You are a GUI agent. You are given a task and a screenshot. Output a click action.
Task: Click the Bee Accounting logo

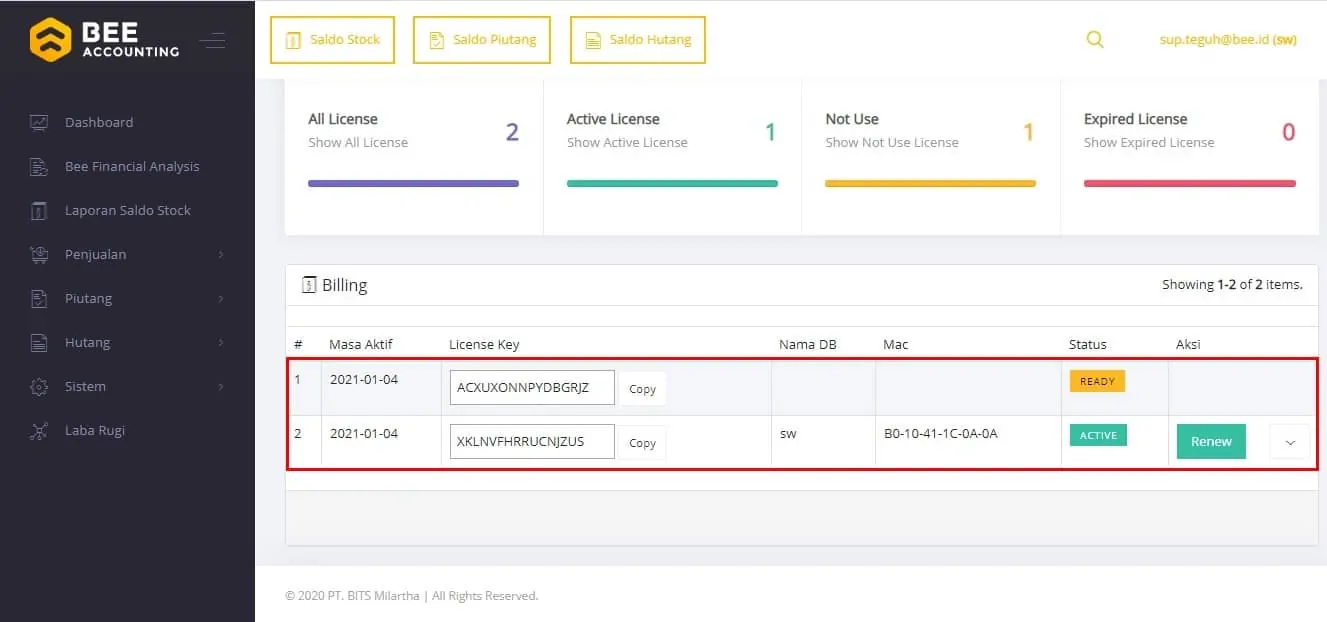(105, 39)
